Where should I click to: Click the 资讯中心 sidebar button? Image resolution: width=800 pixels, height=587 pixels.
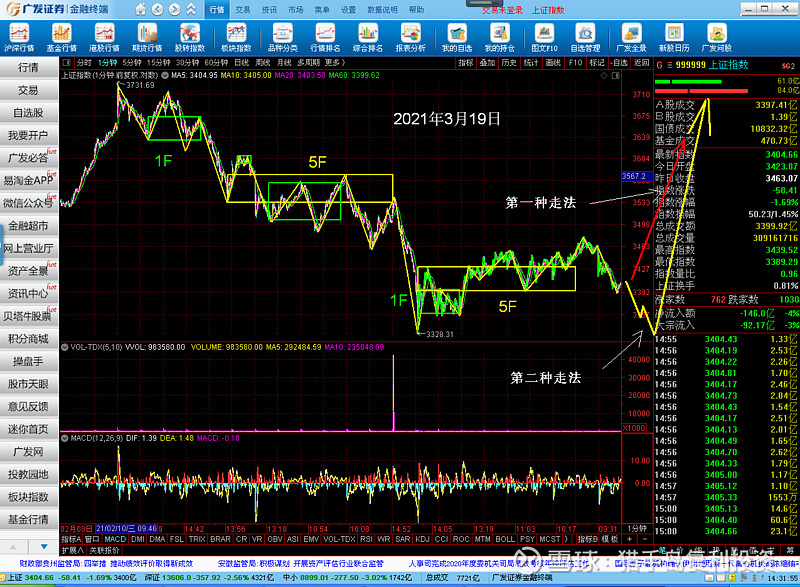[x=29, y=293]
